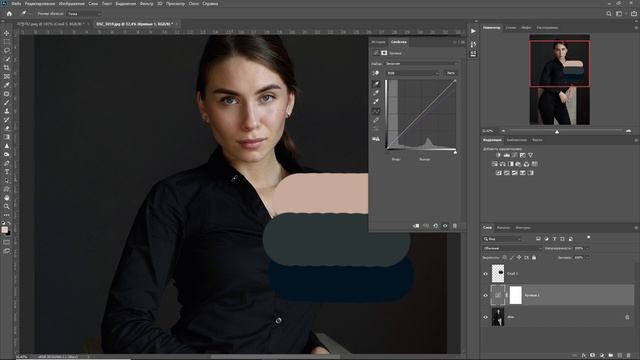This screenshot has width=640, height=360.
Task: Activate the on-image adjustment hand in Curves
Action: click(376, 73)
